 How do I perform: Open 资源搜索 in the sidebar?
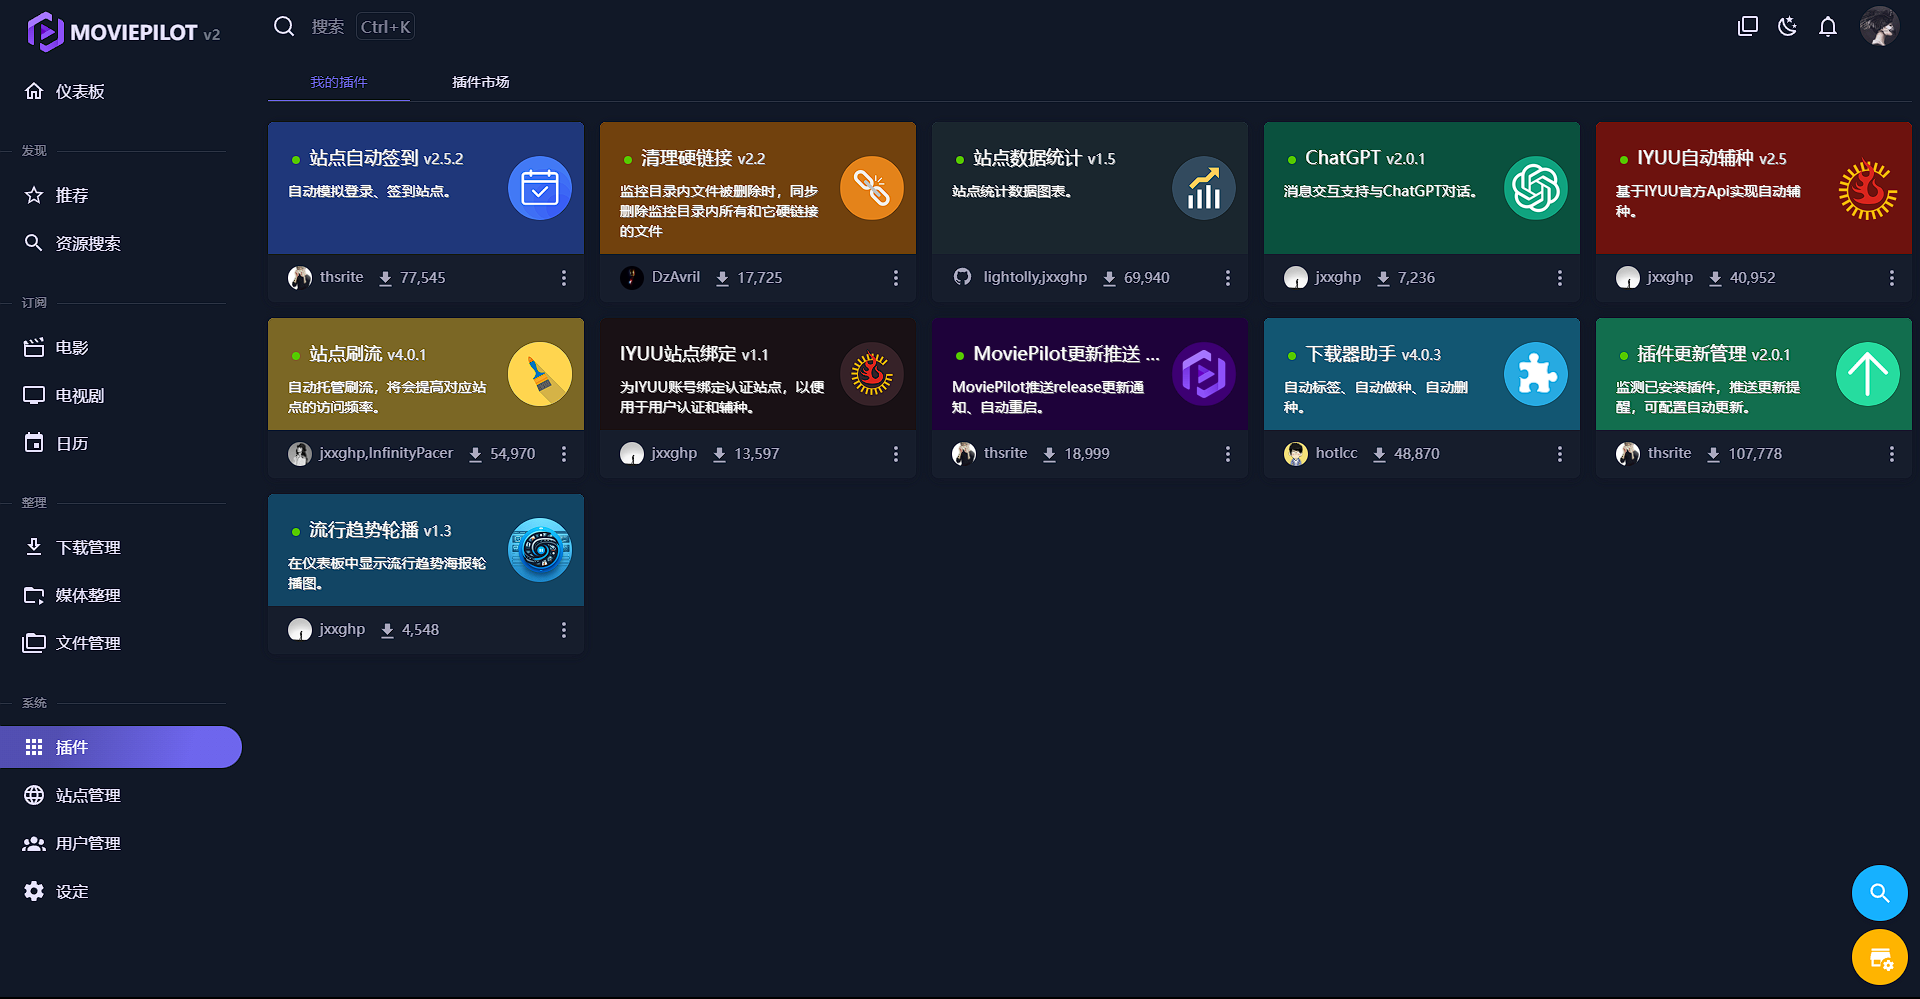(120, 243)
